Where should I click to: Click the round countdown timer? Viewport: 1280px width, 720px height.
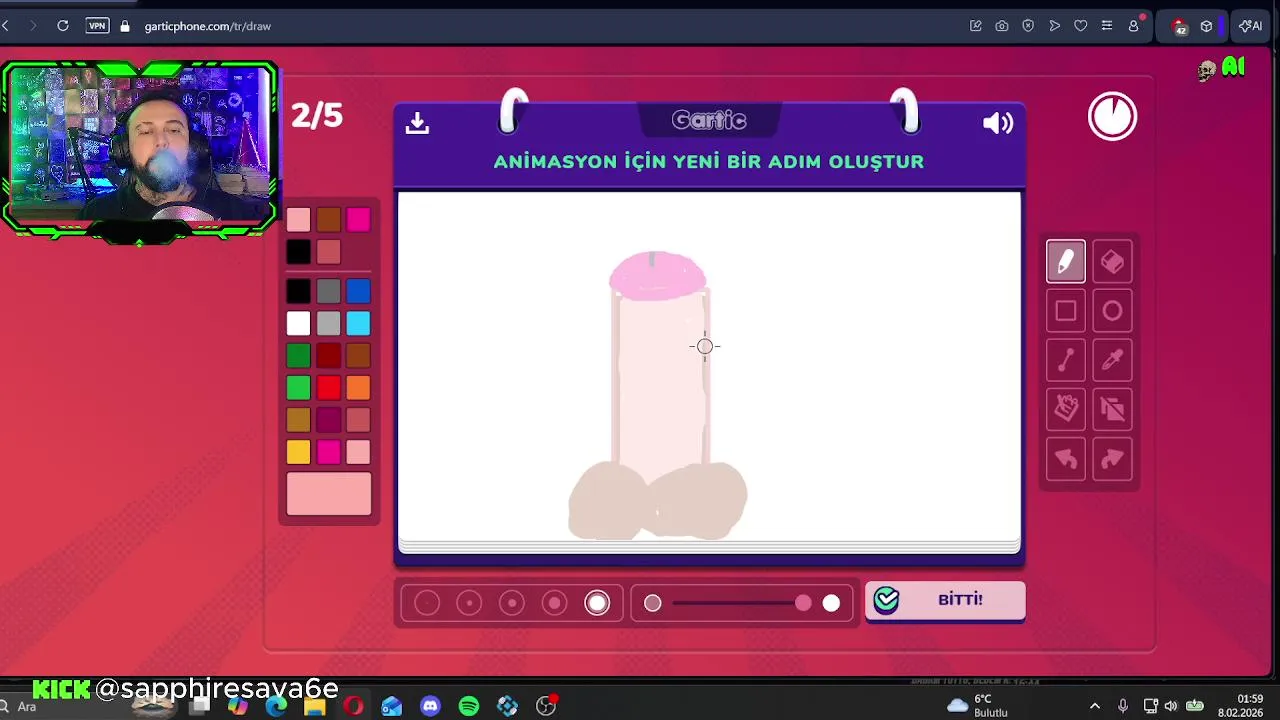[x=1112, y=116]
